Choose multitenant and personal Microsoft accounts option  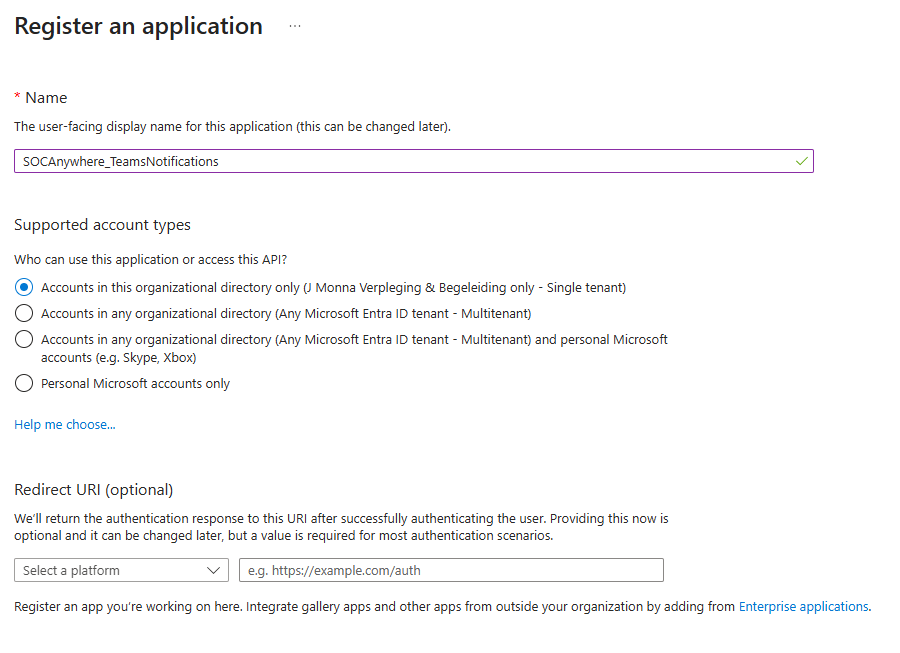click(22, 339)
